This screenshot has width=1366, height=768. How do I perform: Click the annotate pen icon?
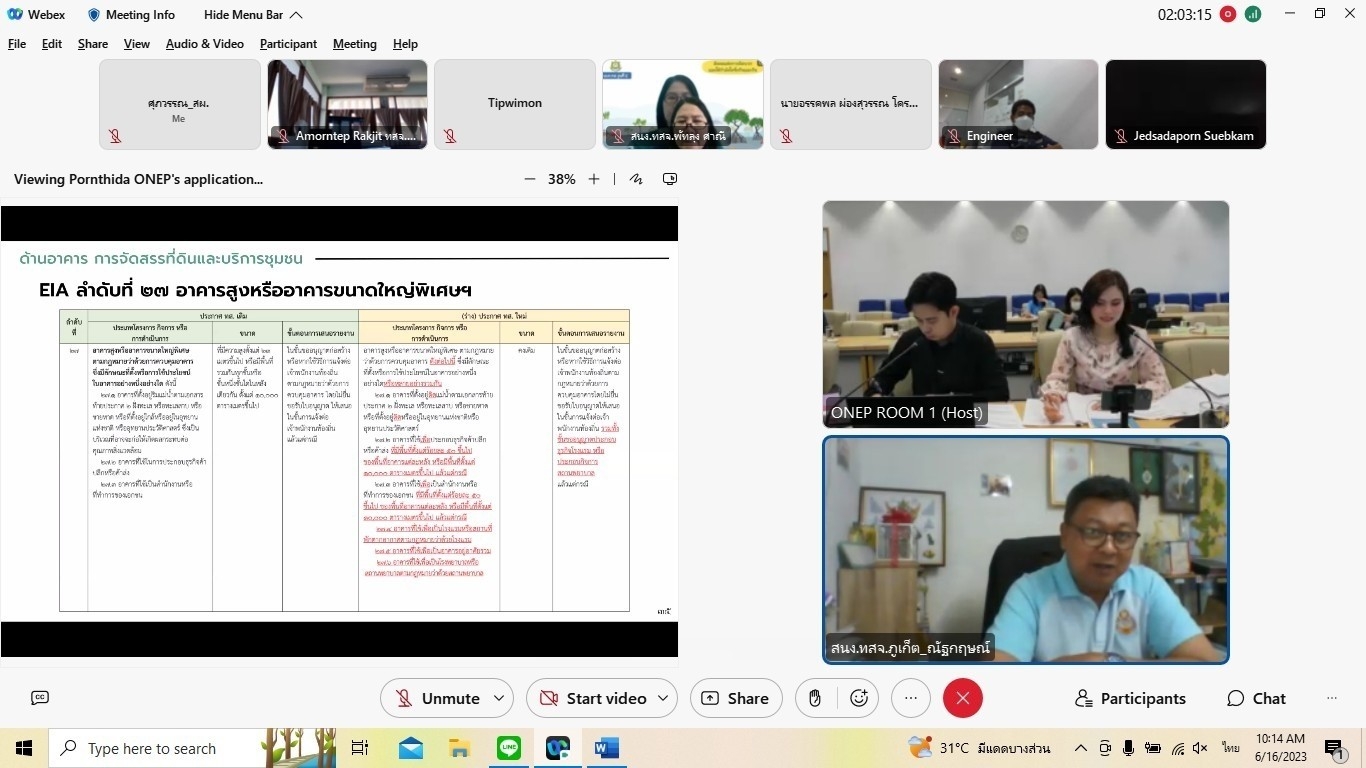(x=636, y=179)
